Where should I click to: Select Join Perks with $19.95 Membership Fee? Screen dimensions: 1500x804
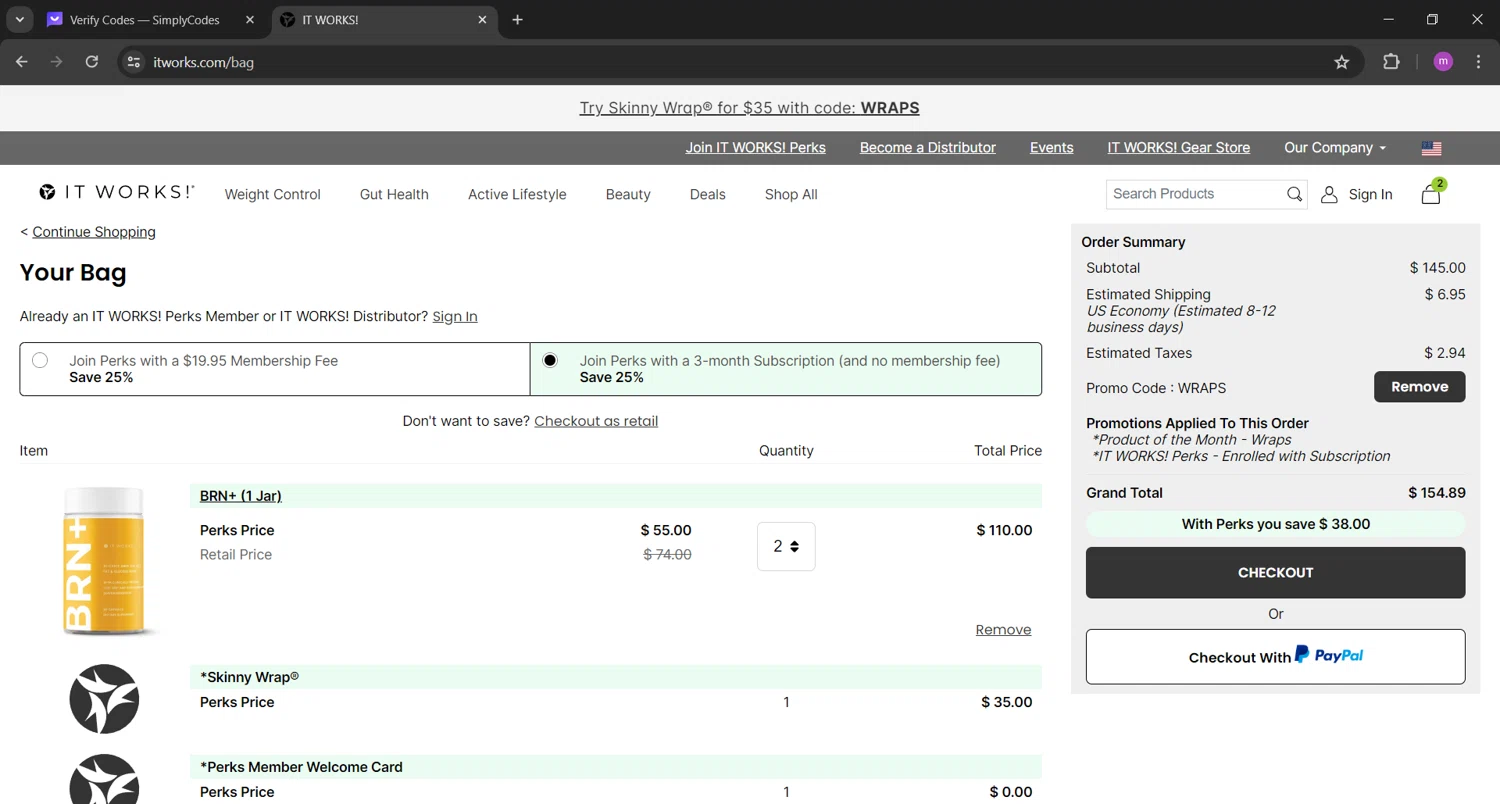[40, 360]
